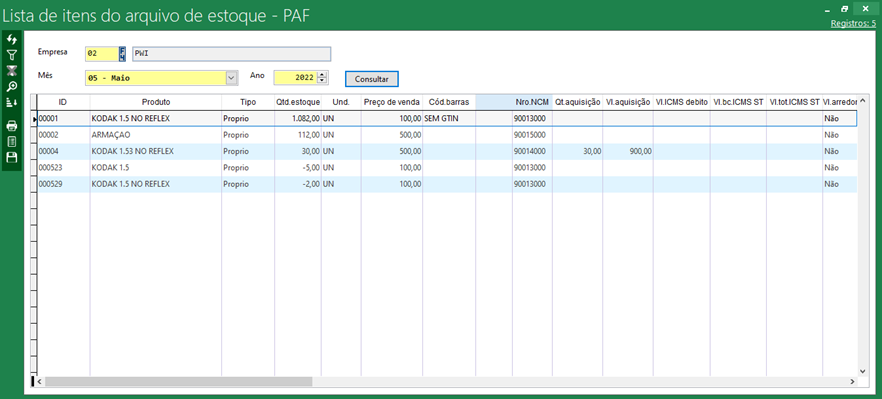
Task: Click the report document icon
Action: pos(11,141)
